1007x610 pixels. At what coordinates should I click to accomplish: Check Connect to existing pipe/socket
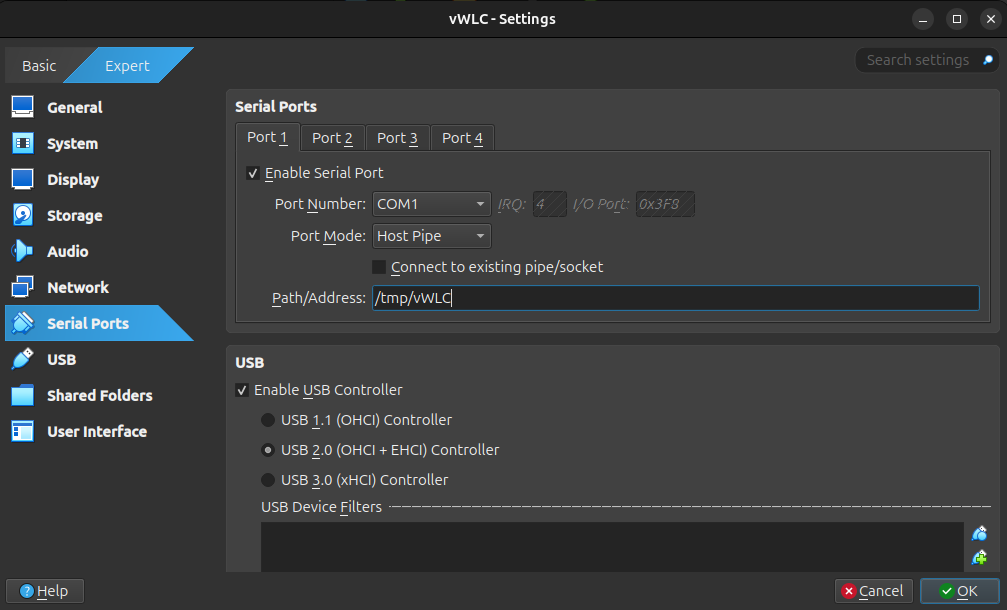tap(379, 267)
